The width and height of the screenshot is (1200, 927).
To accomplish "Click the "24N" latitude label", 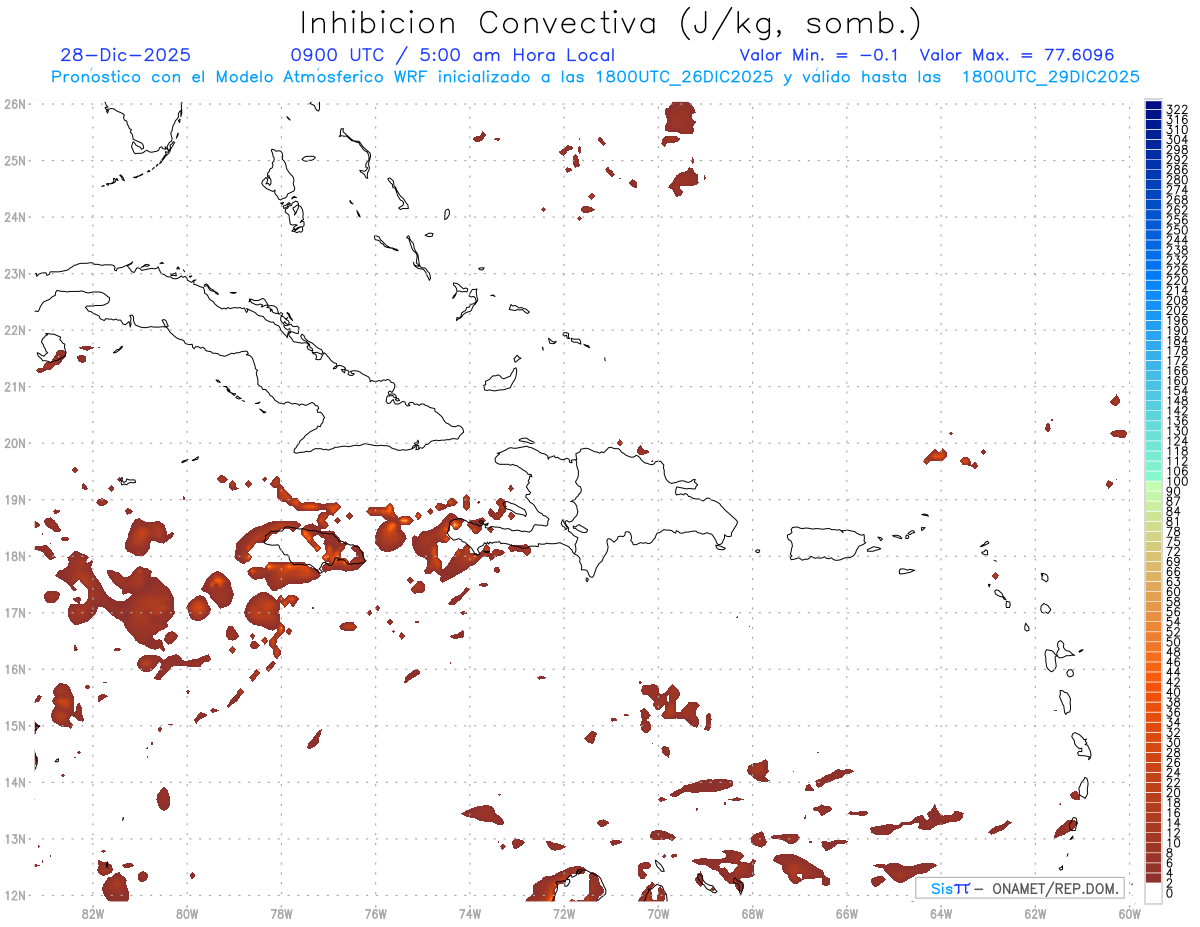I will [x=15, y=216].
